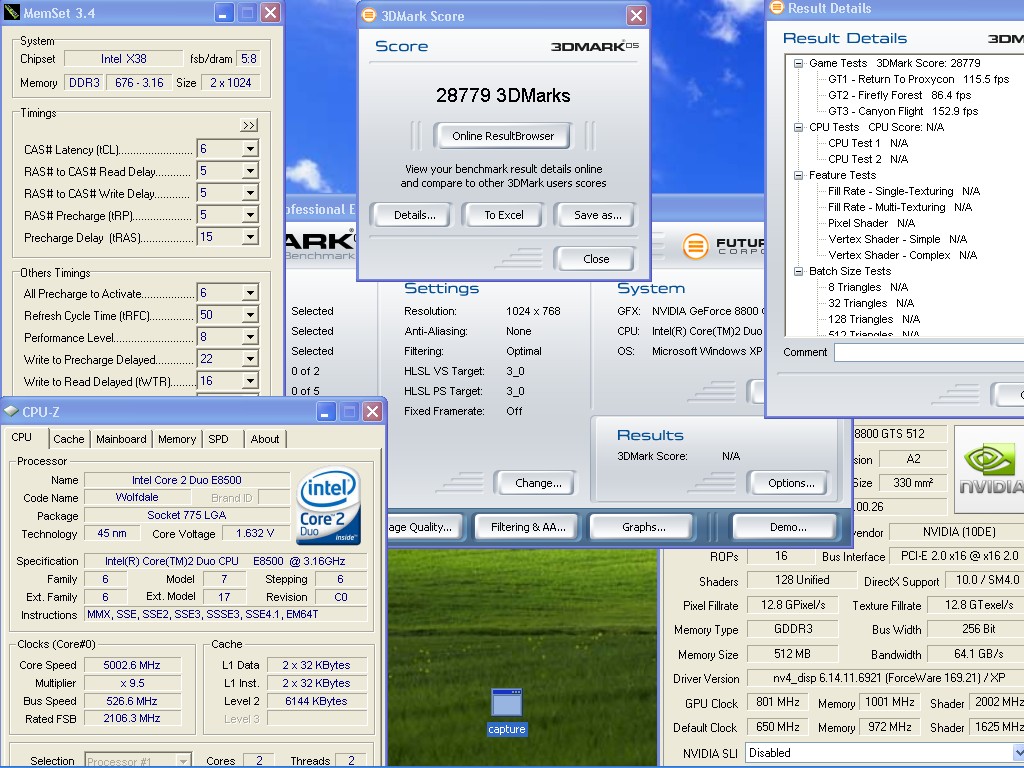Open Refresh Cycle Time (tRFC) dropdown
Image resolution: width=1024 pixels, height=768 pixels.
250,315
